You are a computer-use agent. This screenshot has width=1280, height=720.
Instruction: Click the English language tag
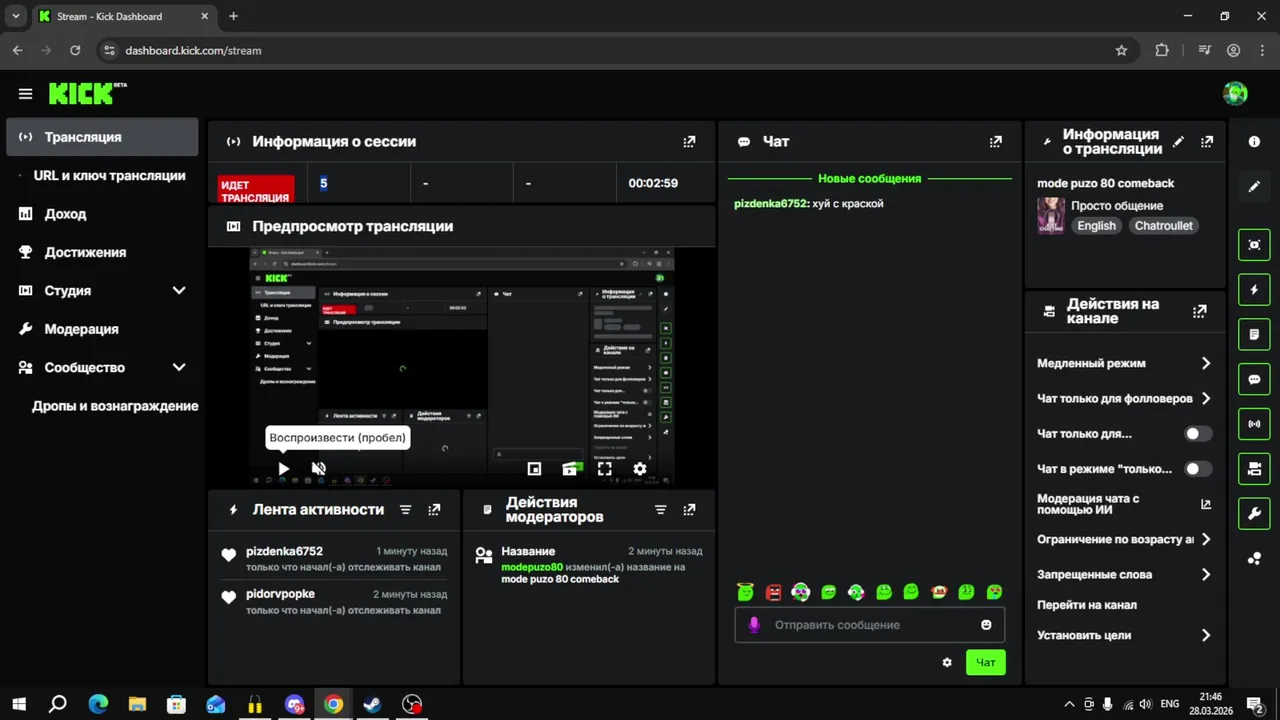[1096, 226]
